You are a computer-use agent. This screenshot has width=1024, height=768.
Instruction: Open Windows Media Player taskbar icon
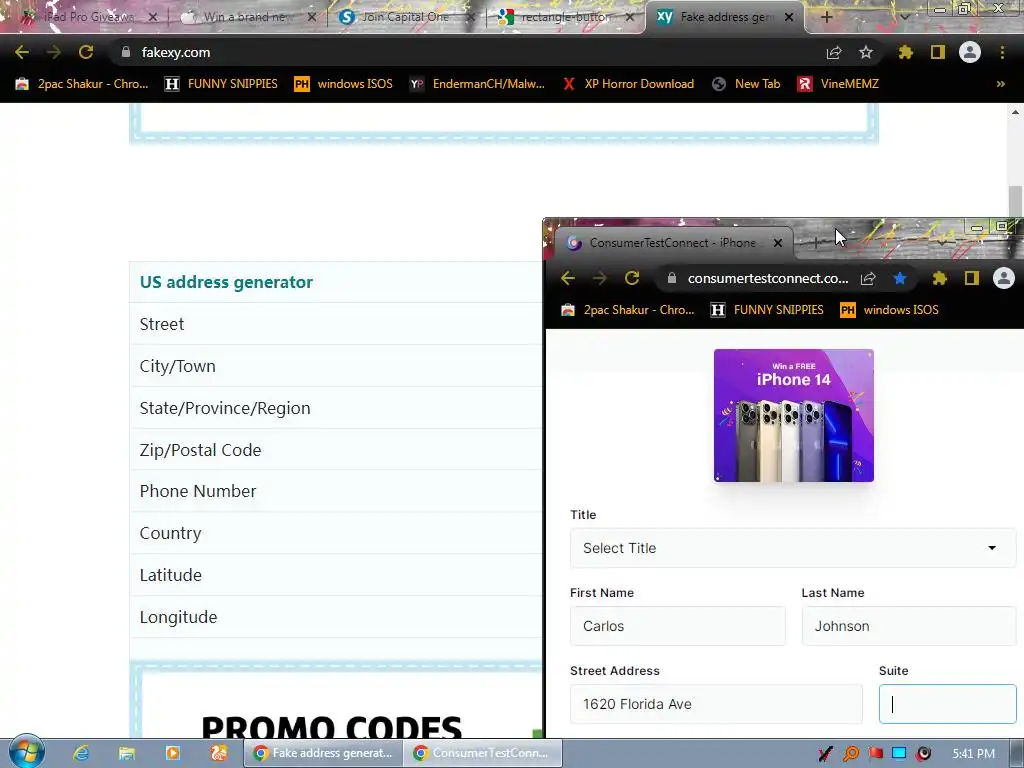click(172, 753)
